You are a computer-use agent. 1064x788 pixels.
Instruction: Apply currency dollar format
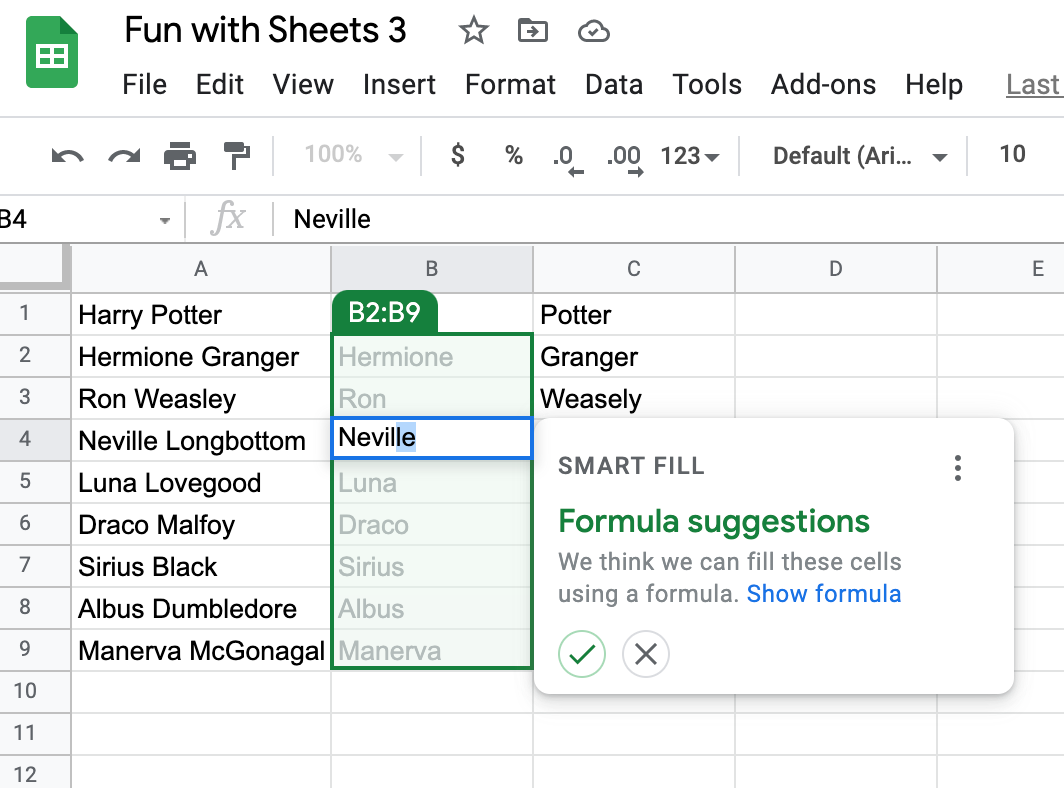[x=458, y=155]
